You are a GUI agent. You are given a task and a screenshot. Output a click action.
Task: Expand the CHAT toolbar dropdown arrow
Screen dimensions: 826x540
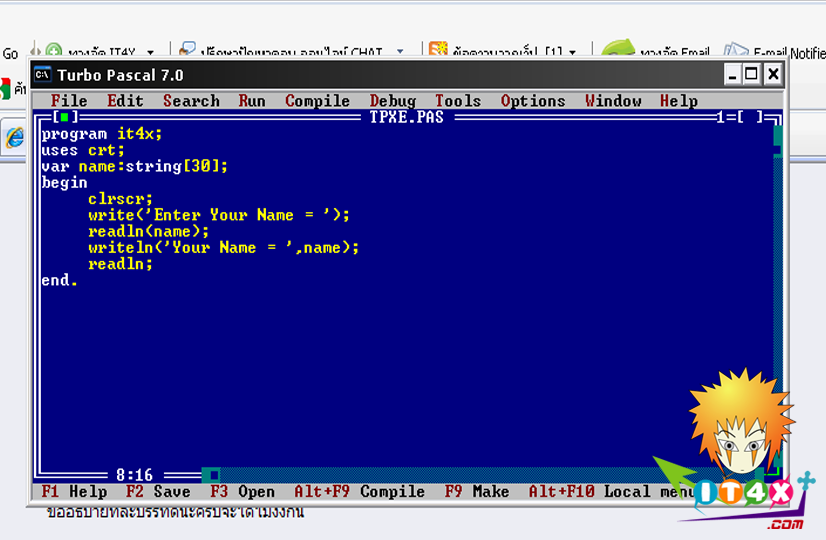[400, 52]
